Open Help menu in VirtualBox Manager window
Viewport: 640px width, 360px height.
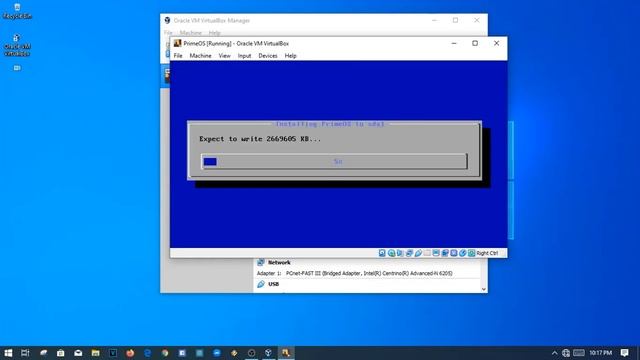pyautogui.click(x=214, y=33)
